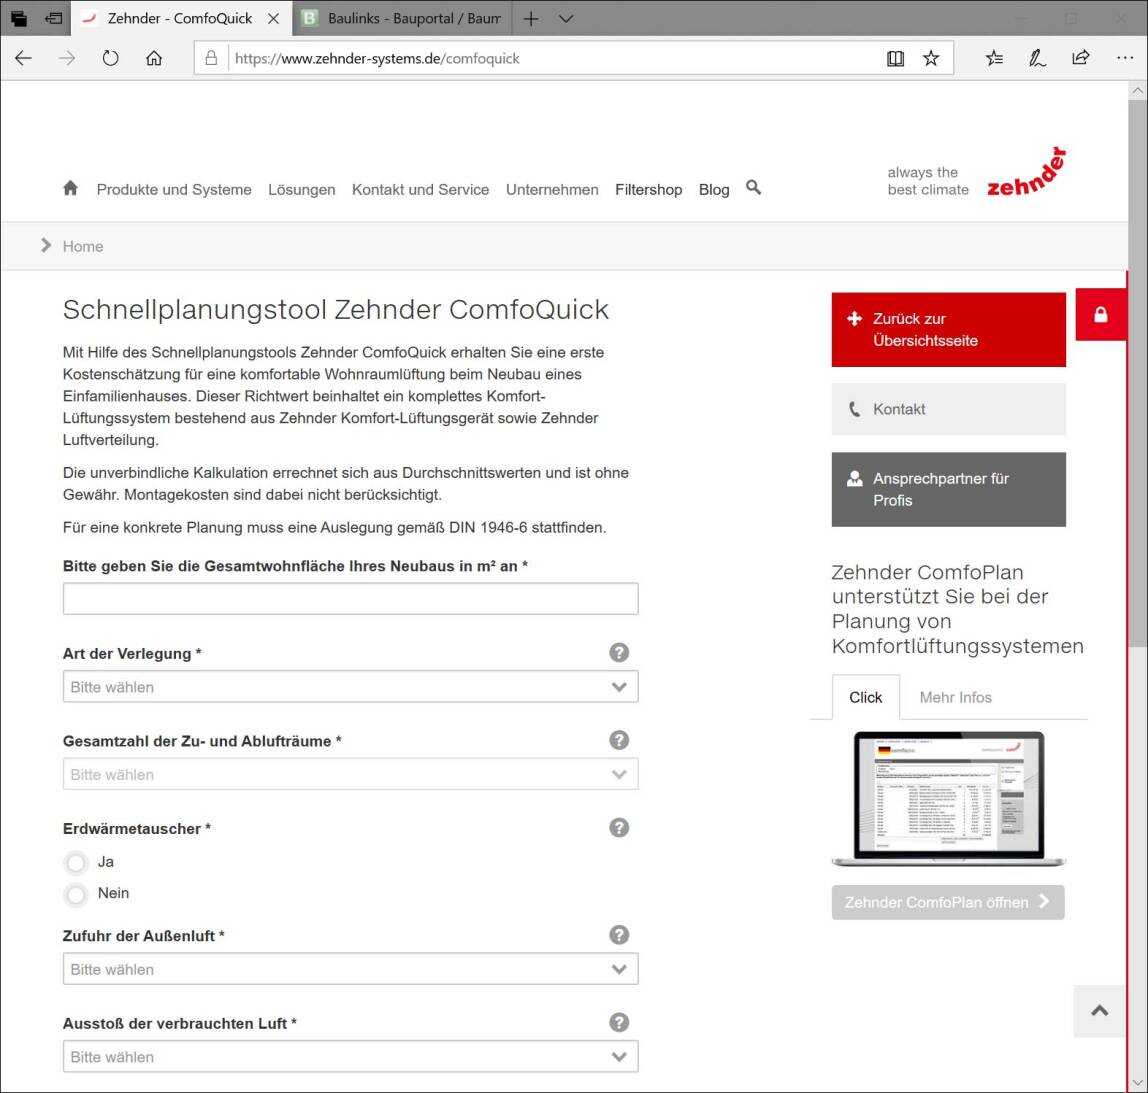1148x1093 pixels.
Task: Click the set tabs aside icon
Action: [53, 18]
